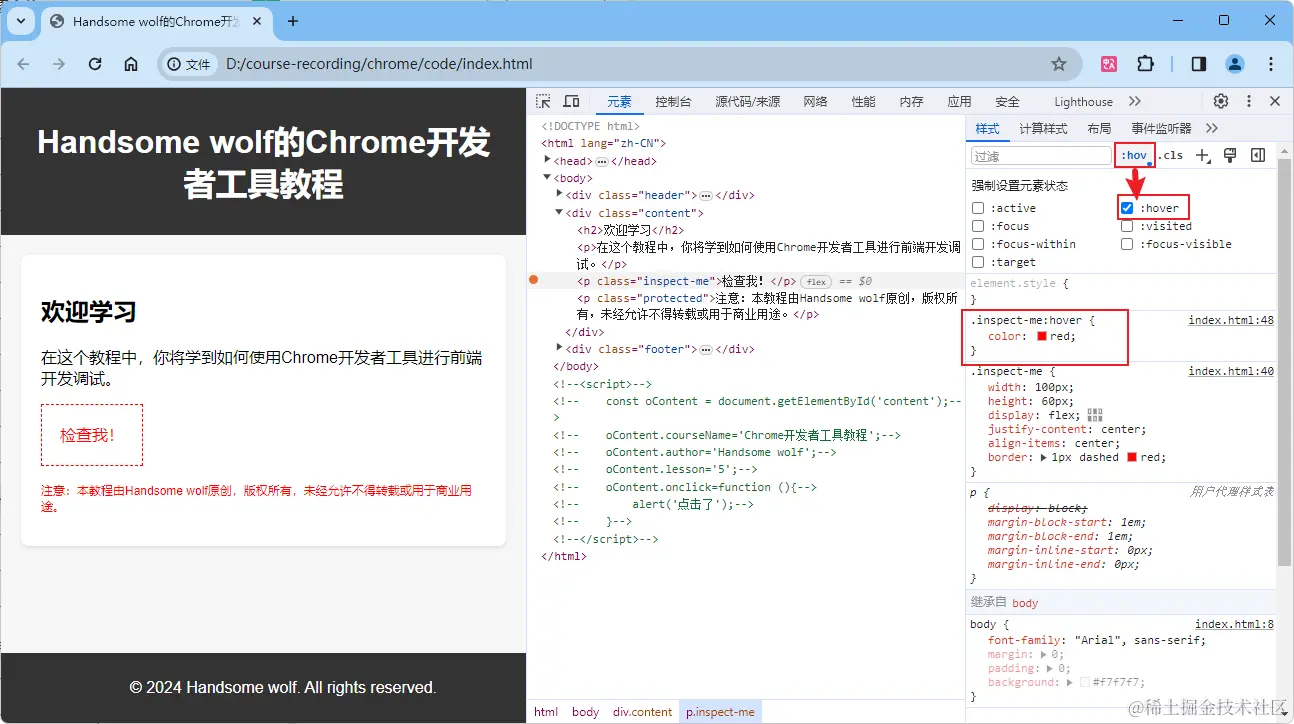Show more styles sidebar tabs chevron
Image resolution: width=1294 pixels, height=724 pixels.
pos(1212,128)
